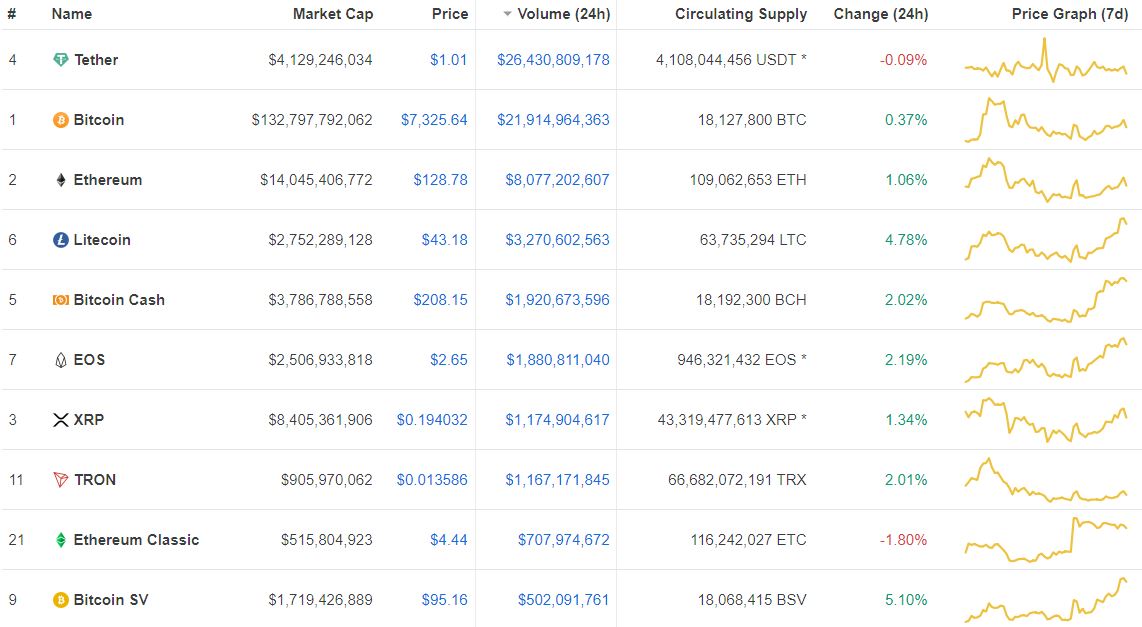Click the Price Graph (7d) column header
The height and width of the screenshot is (627, 1142).
click(x=1069, y=14)
